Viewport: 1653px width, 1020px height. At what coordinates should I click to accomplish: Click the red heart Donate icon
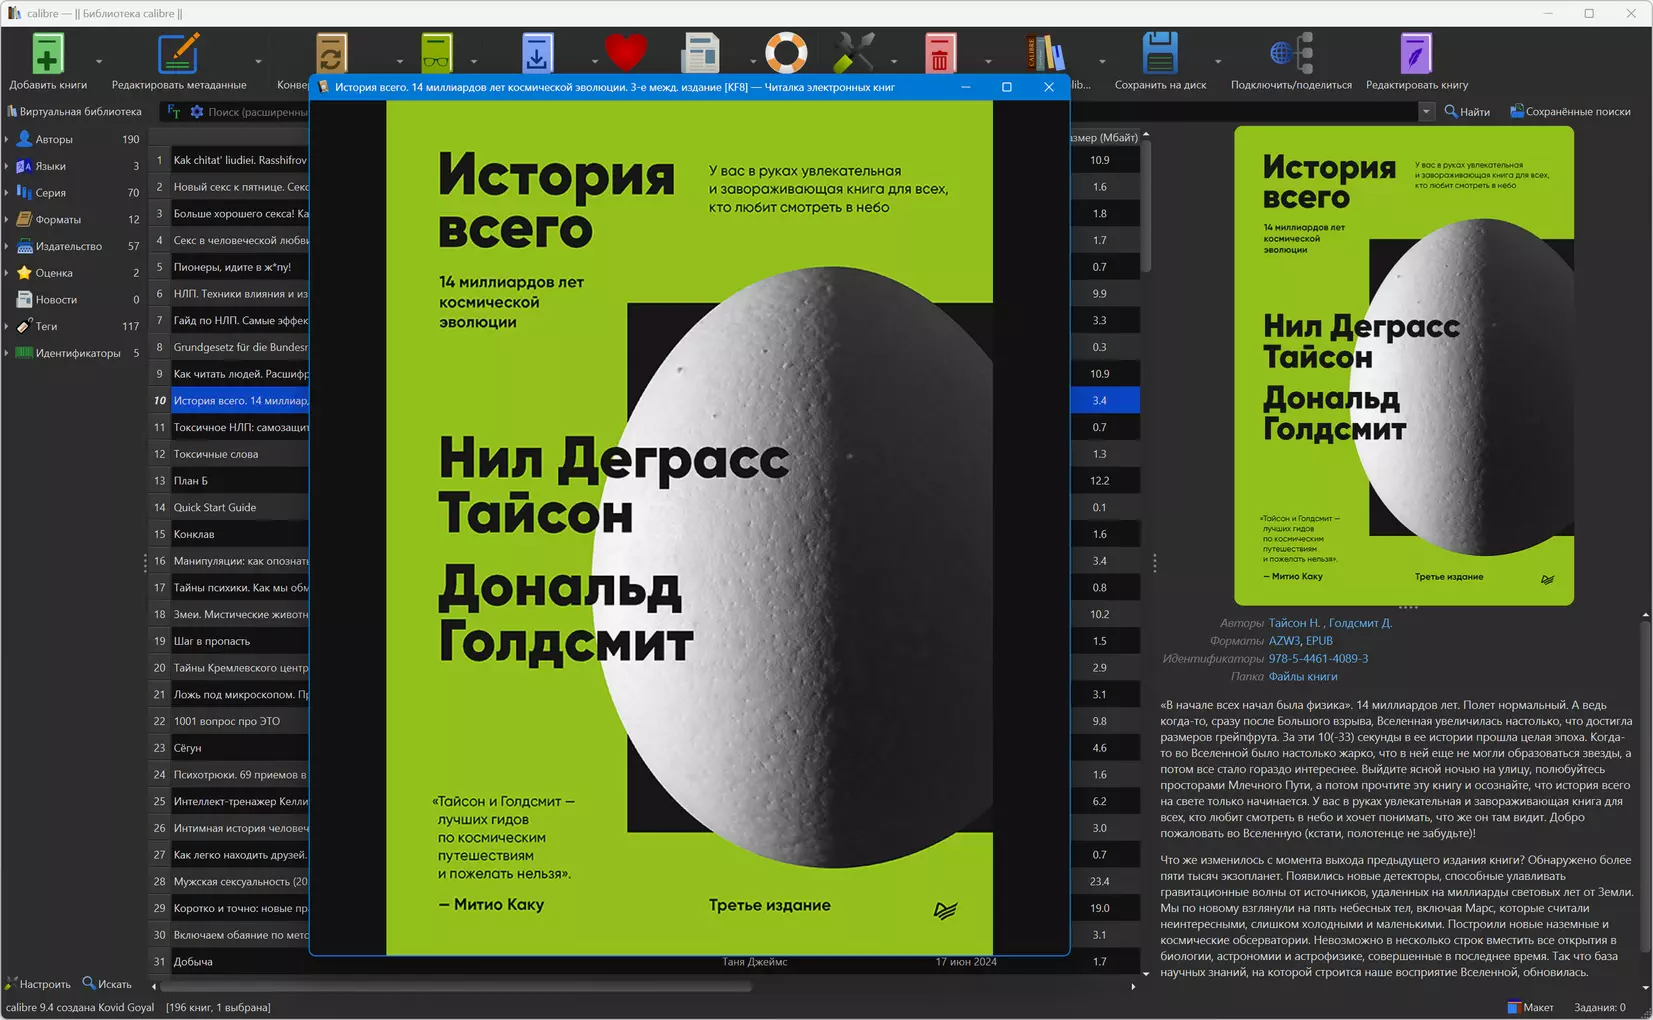coord(626,54)
